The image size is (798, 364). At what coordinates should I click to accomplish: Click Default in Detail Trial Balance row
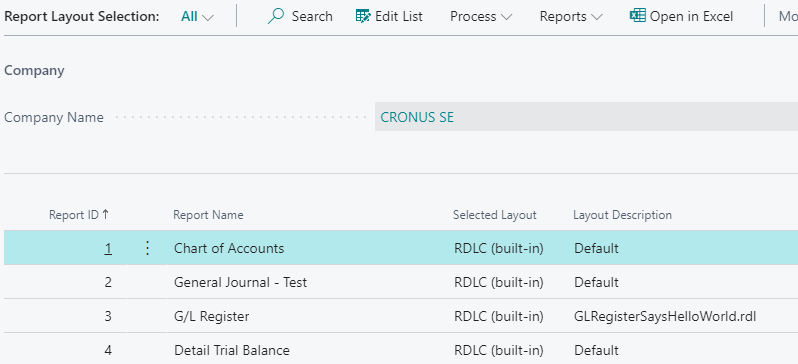[x=596, y=350]
